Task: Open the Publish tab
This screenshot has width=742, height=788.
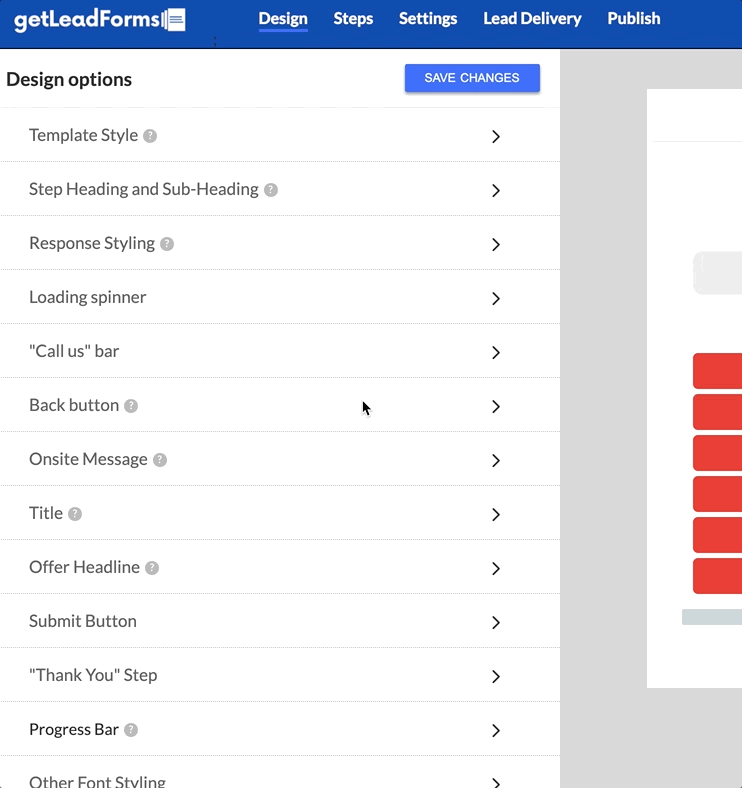Action: 634,19
